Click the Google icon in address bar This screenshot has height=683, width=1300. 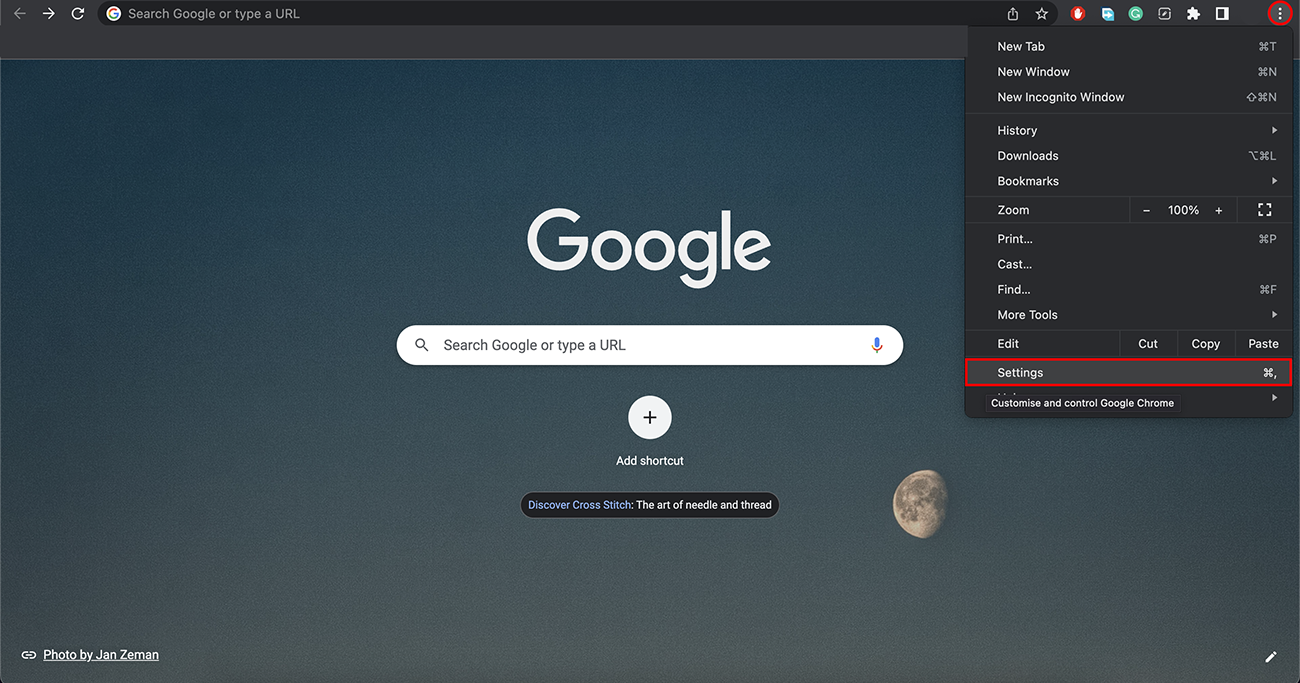[114, 14]
